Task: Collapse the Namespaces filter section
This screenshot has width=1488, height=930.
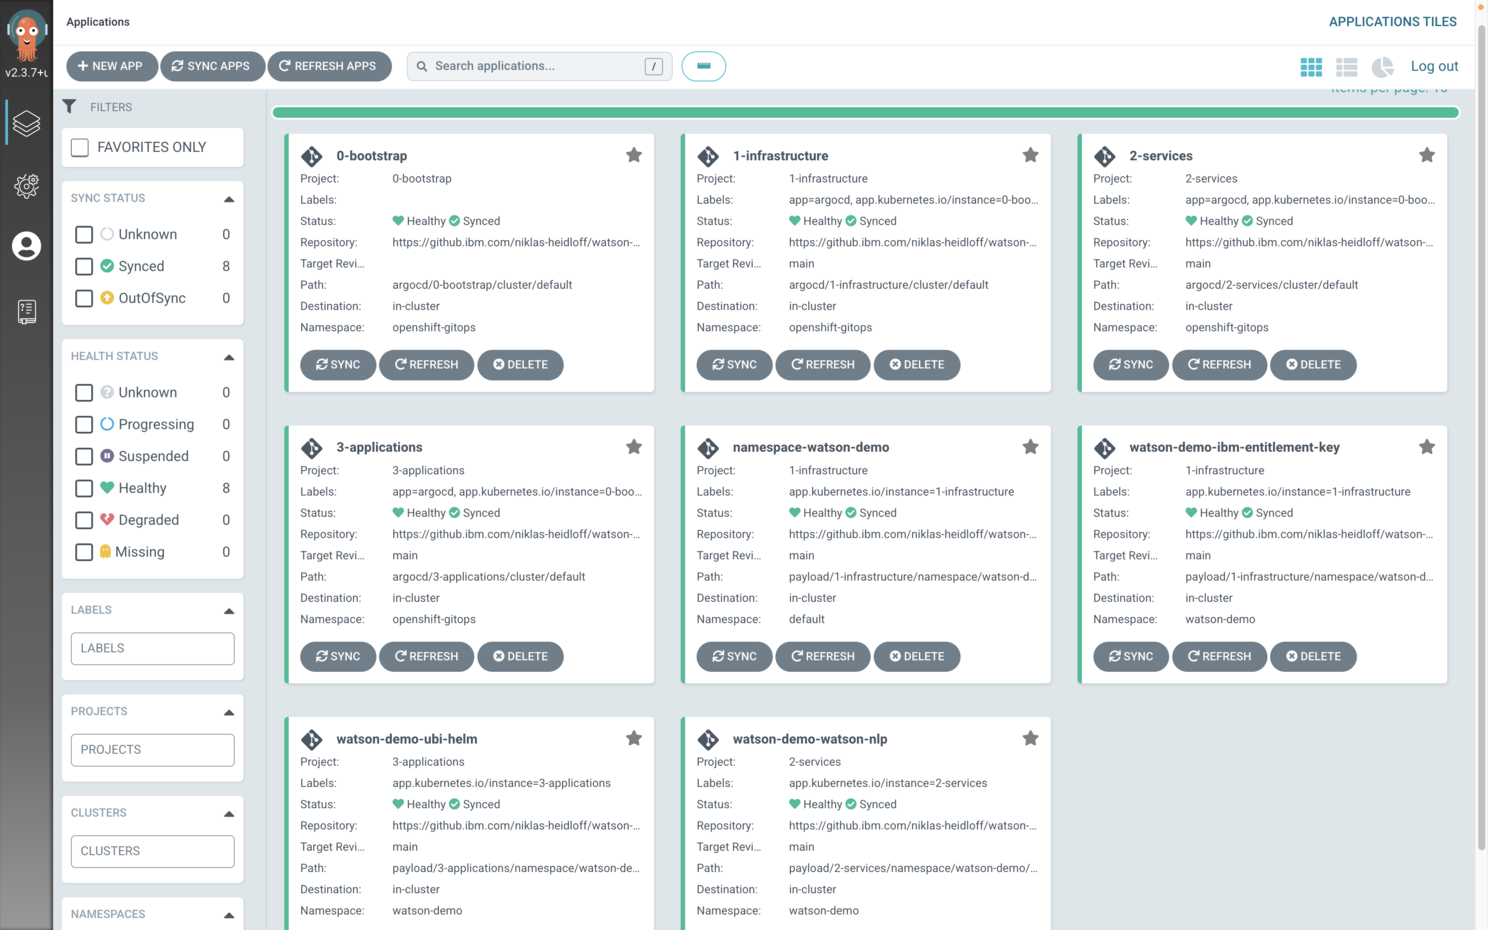Action: coord(229,915)
